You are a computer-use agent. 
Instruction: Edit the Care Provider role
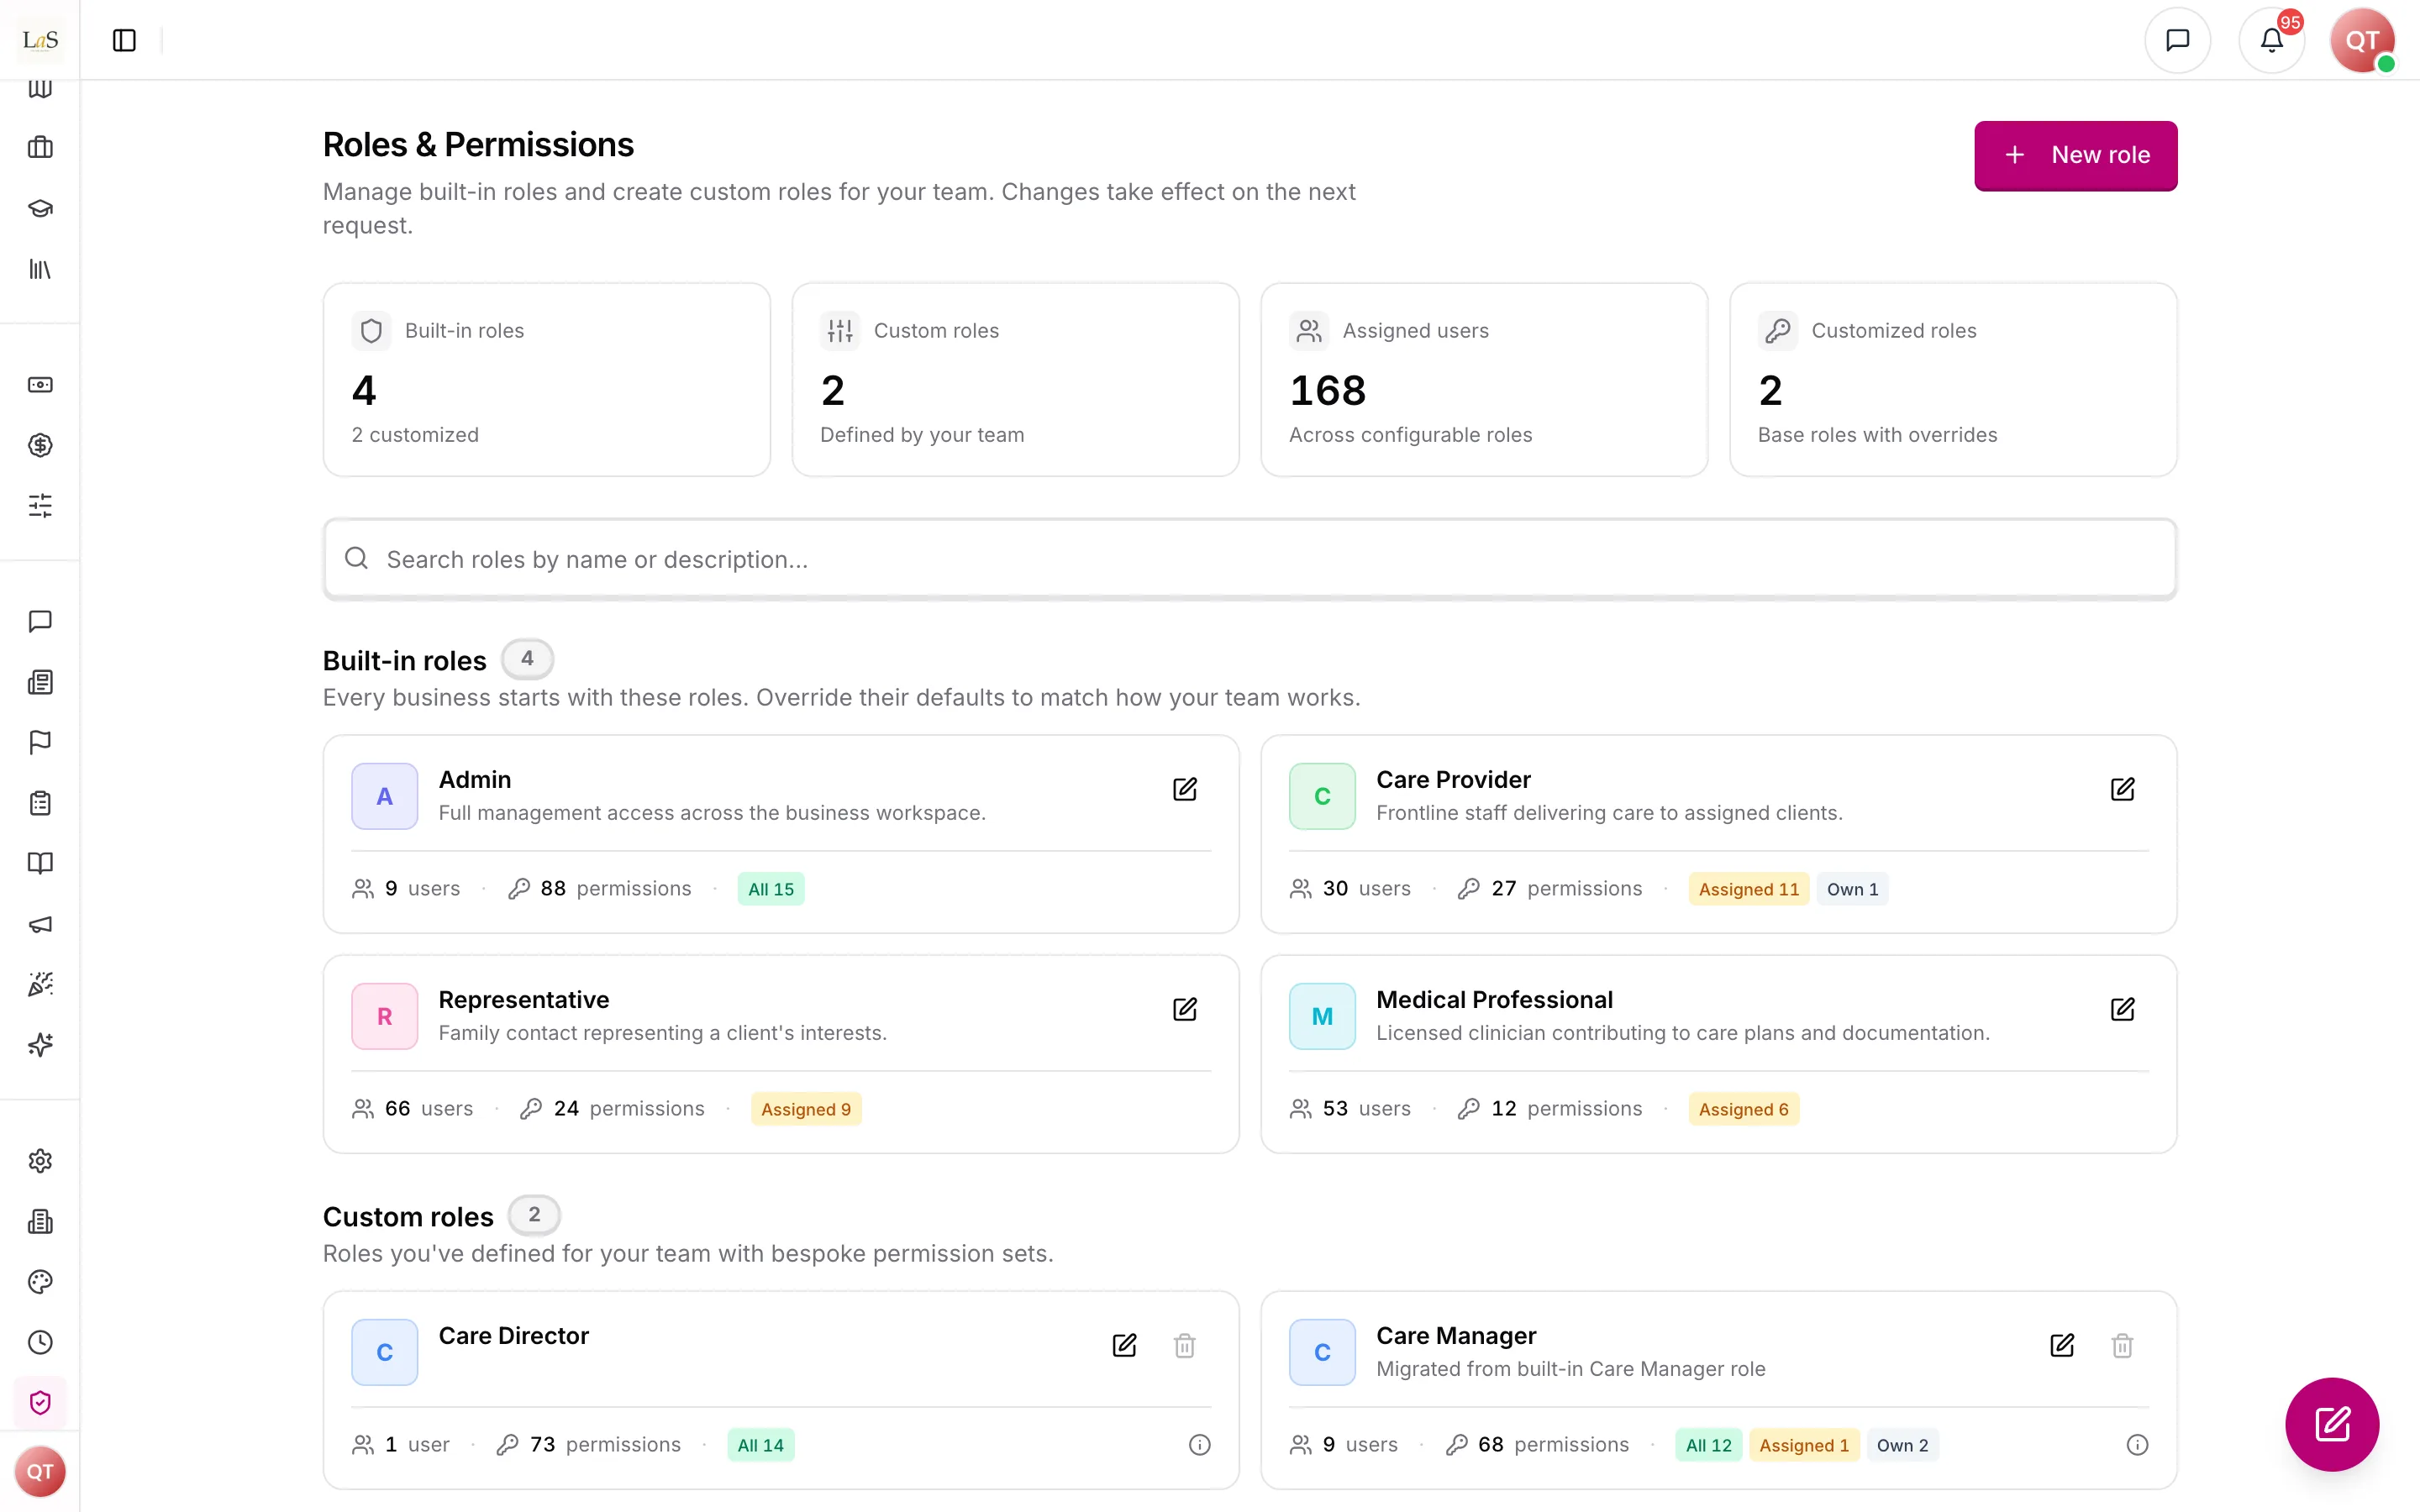click(x=2122, y=789)
